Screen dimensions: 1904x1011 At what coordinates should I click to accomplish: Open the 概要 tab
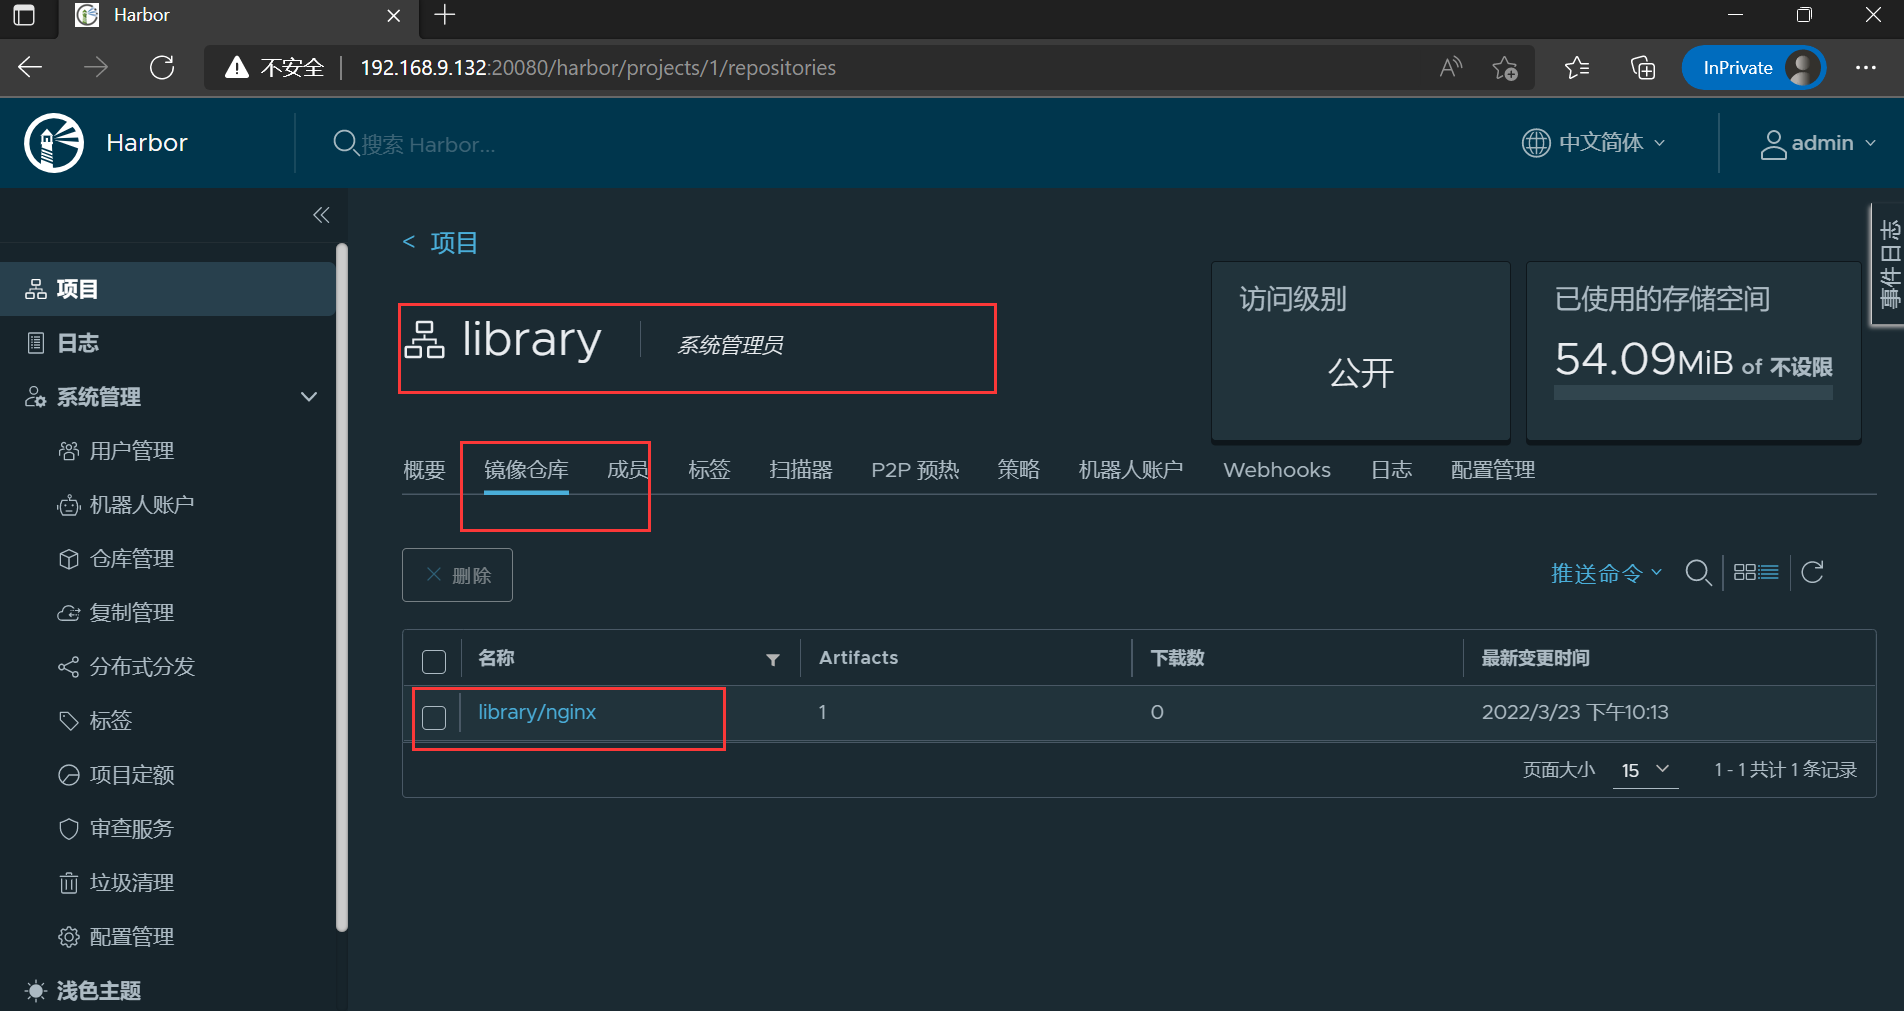click(x=424, y=470)
